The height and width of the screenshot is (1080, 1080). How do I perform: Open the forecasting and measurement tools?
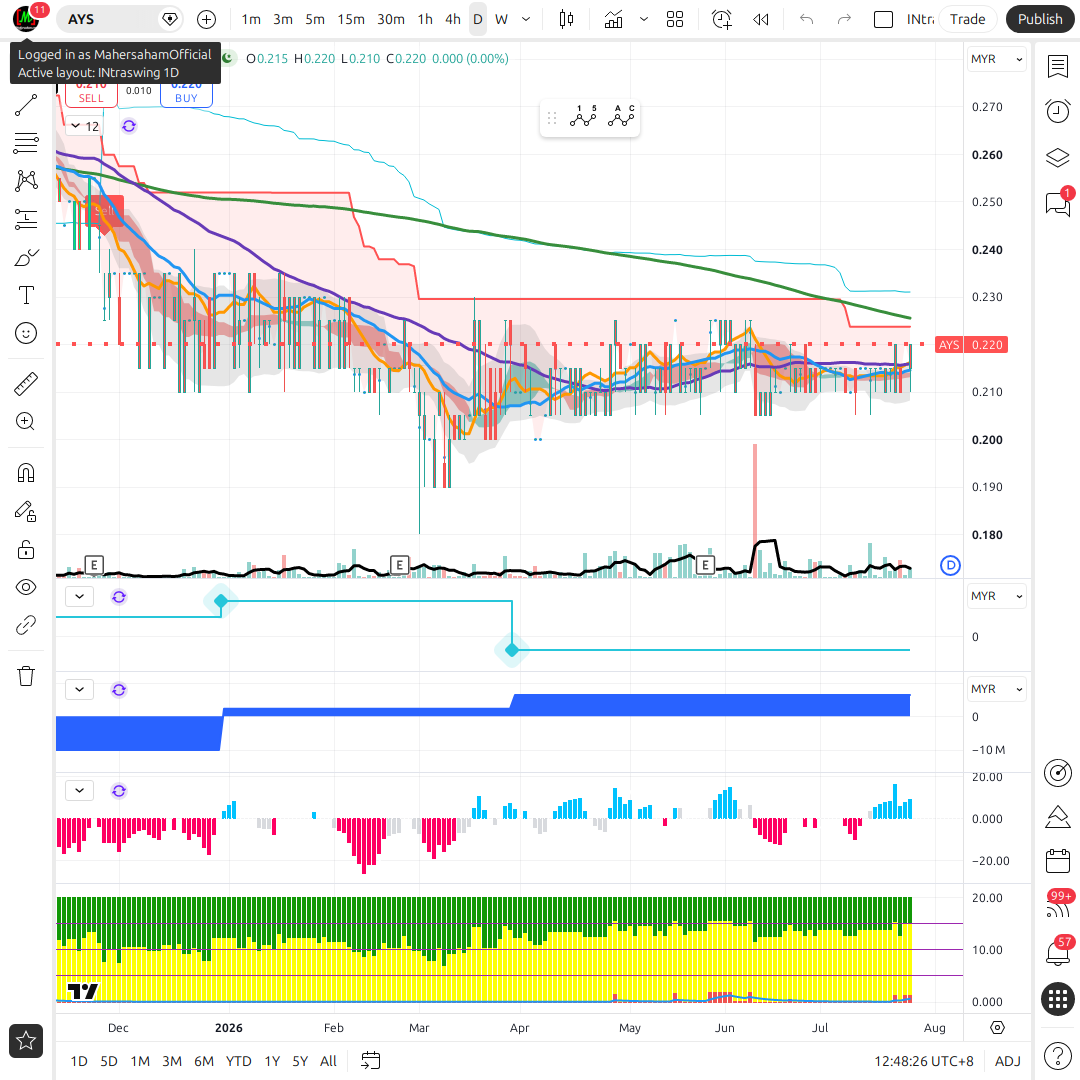(26, 220)
